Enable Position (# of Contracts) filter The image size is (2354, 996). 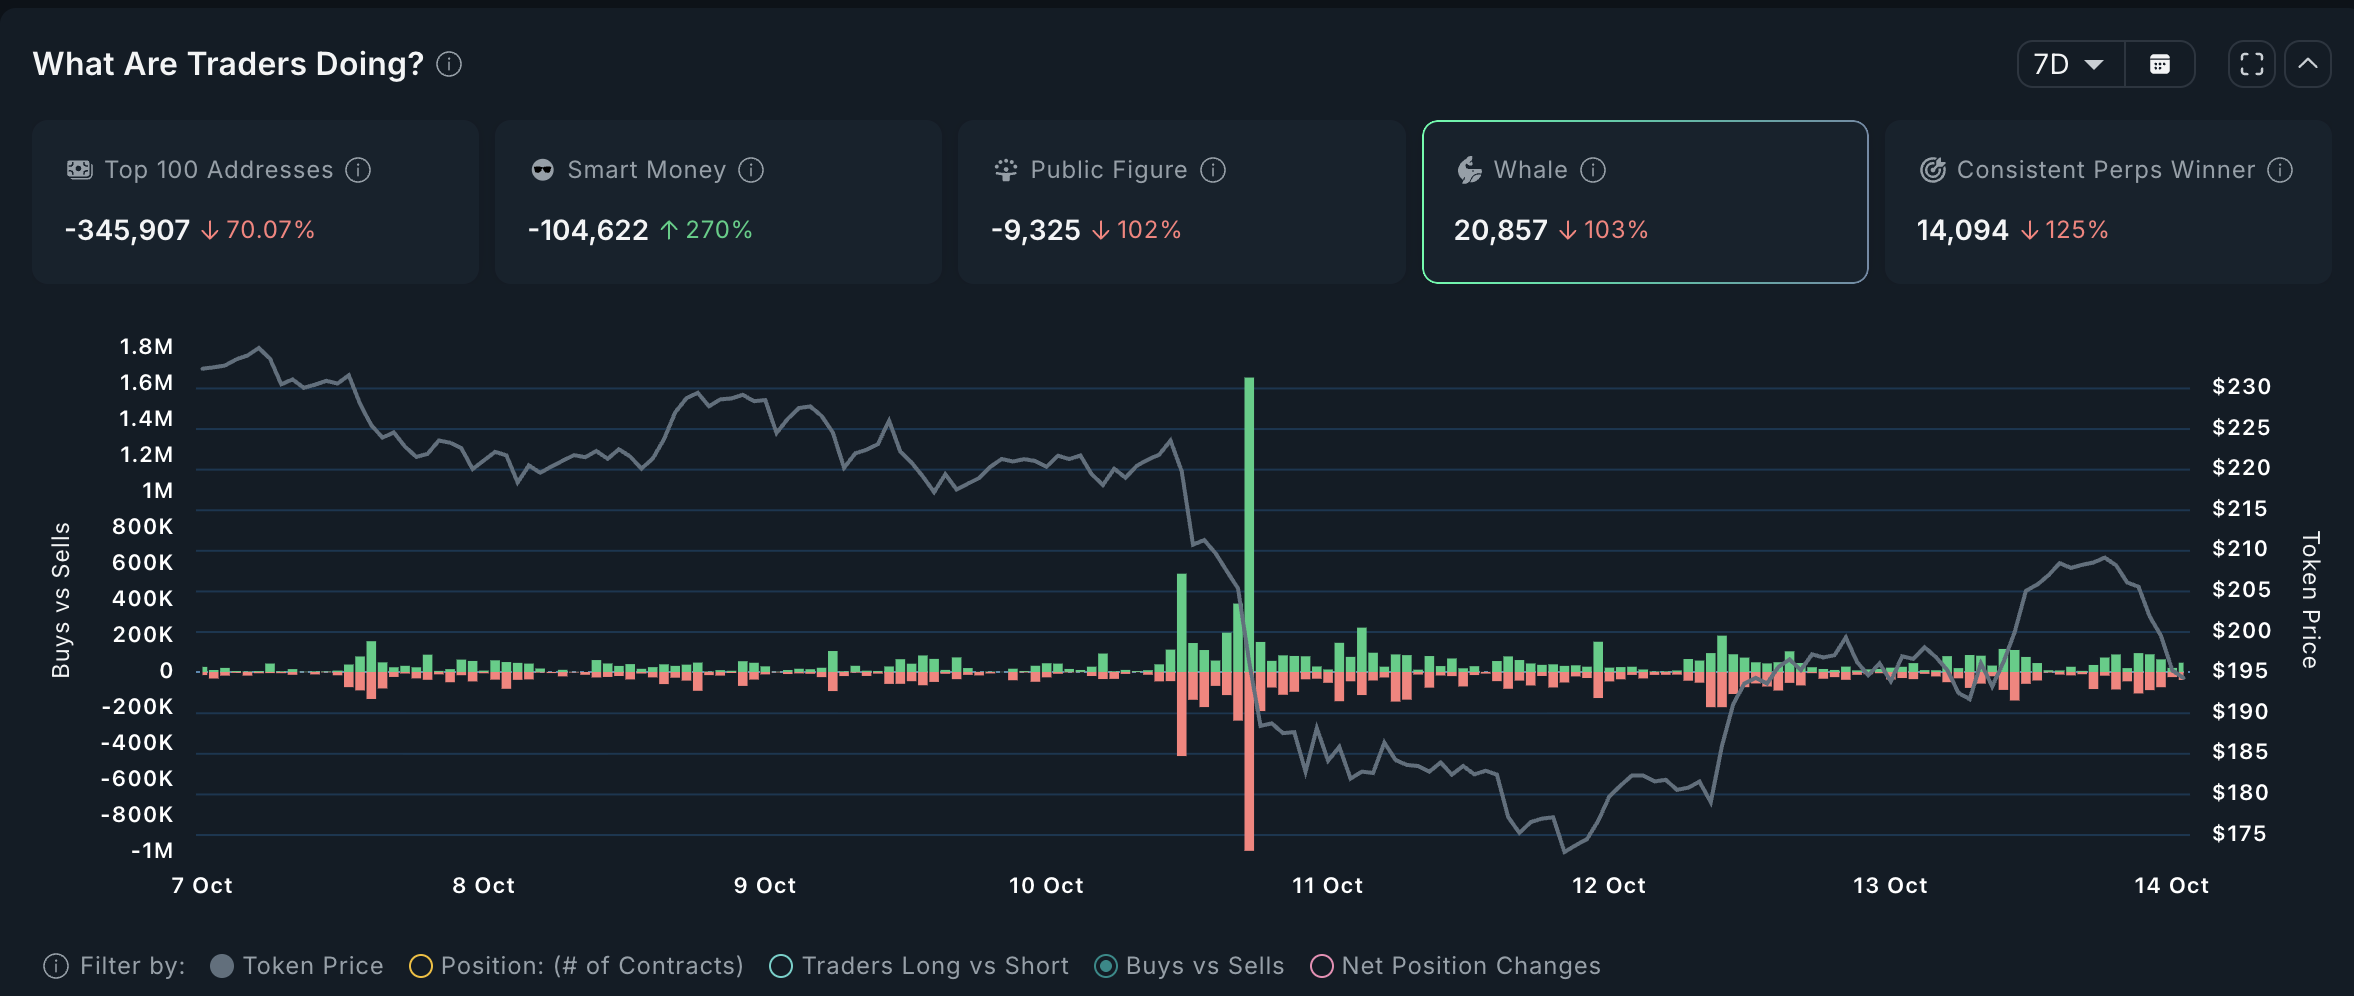tap(421, 966)
